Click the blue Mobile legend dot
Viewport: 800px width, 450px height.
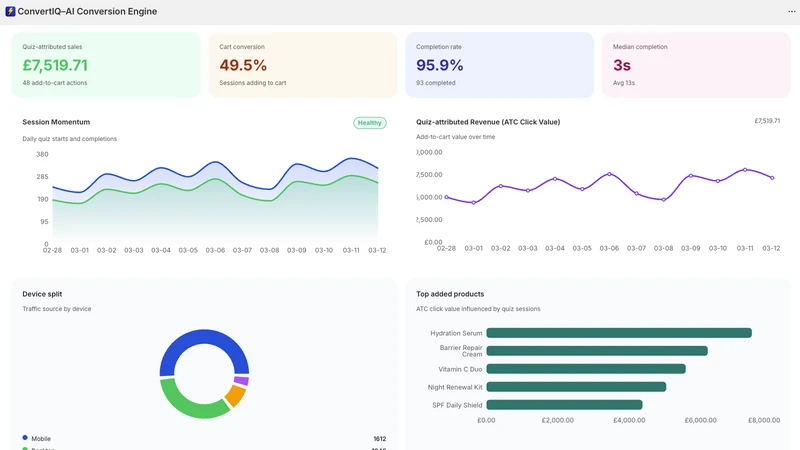coord(25,438)
